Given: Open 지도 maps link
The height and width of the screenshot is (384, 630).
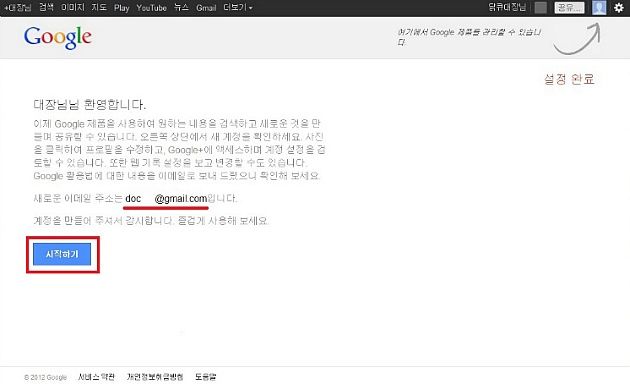Looking at the screenshot, I should click(x=99, y=7).
